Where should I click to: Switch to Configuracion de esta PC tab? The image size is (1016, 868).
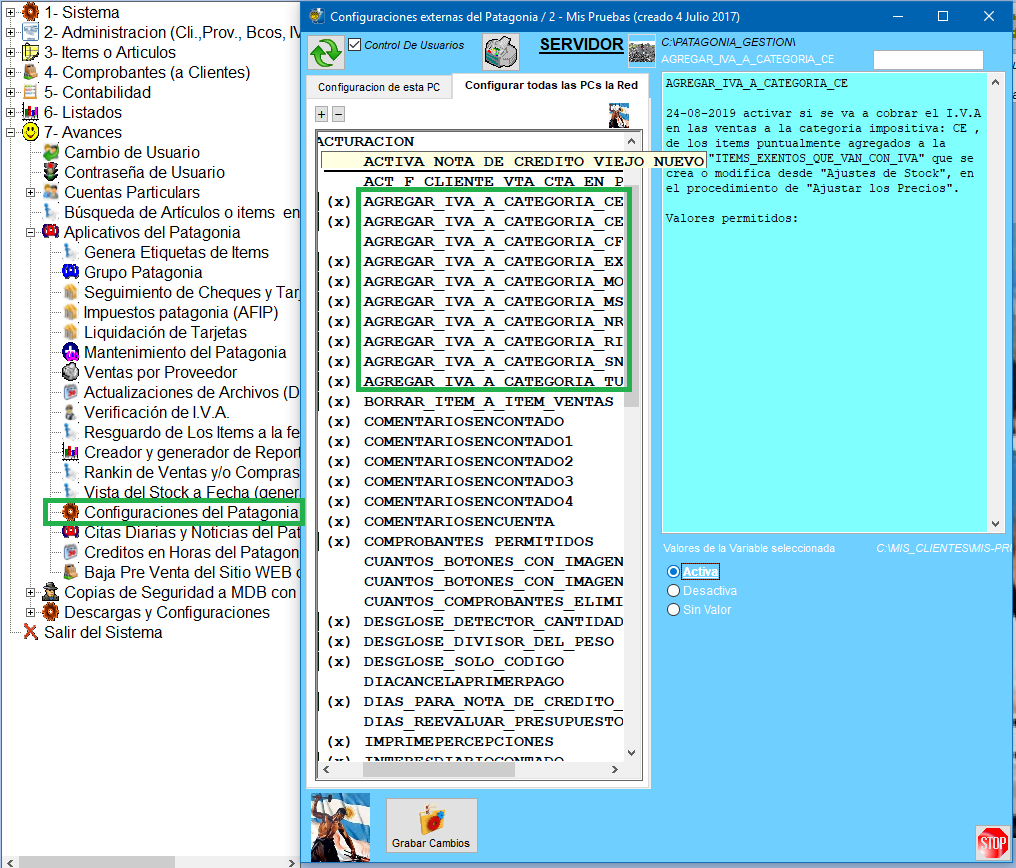[379, 87]
